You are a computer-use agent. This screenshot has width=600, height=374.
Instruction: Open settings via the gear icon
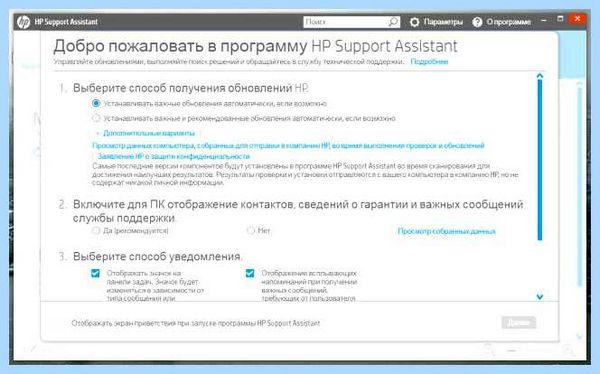pos(414,22)
